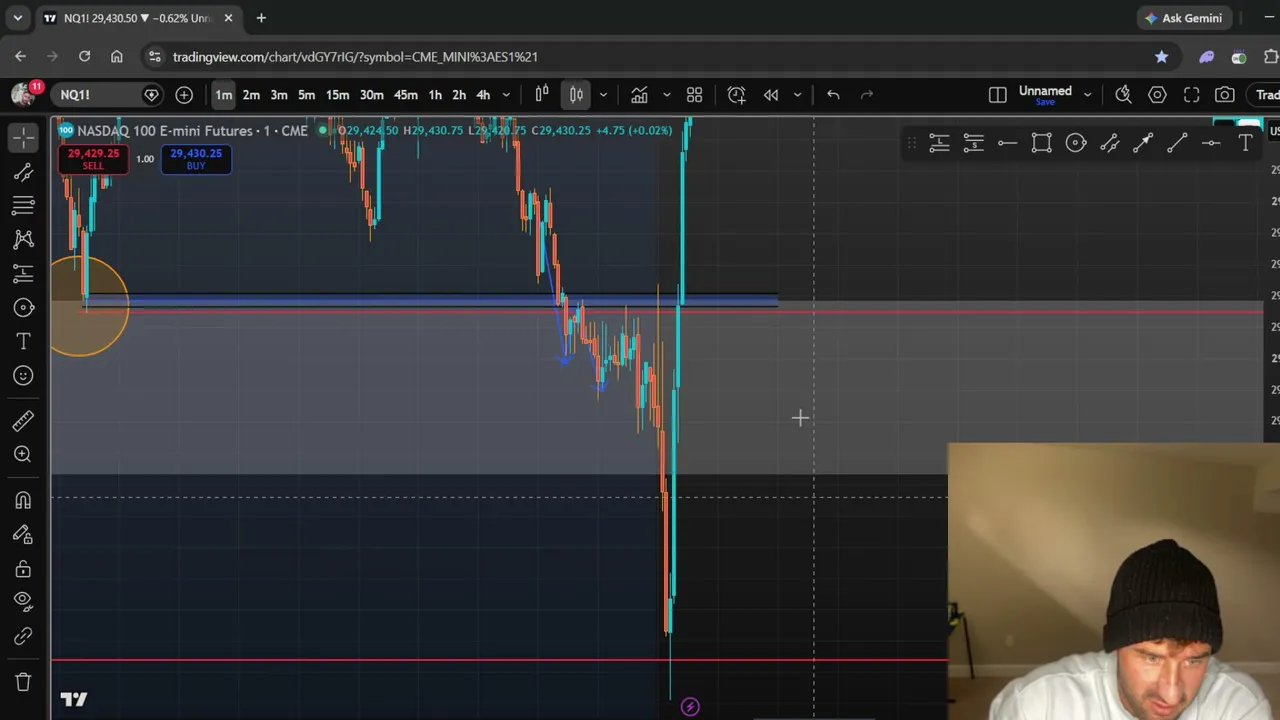This screenshot has height=720, width=1280.
Task: Switch chart to 2h interval
Action: pyautogui.click(x=459, y=95)
